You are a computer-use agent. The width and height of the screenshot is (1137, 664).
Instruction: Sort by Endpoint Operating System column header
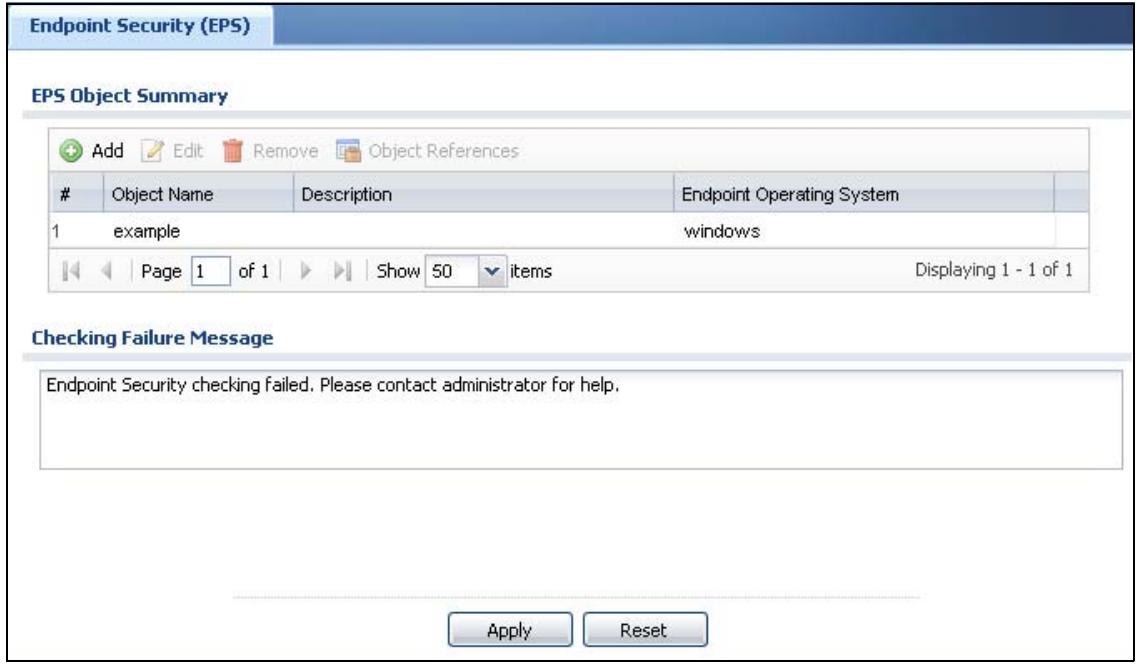click(x=864, y=194)
